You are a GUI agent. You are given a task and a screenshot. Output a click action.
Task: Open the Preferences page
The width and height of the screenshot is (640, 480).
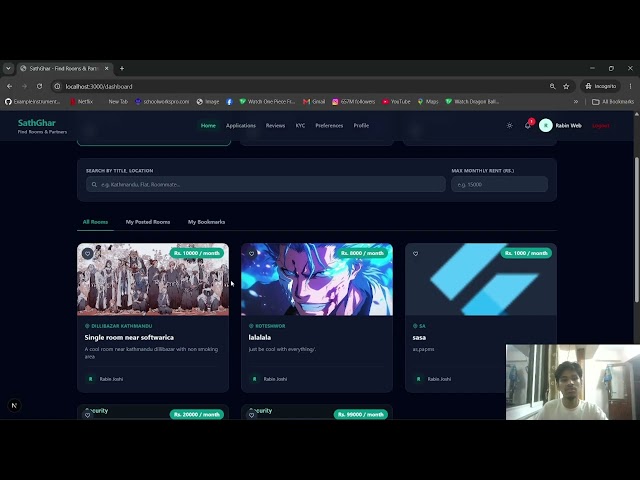[329, 125]
